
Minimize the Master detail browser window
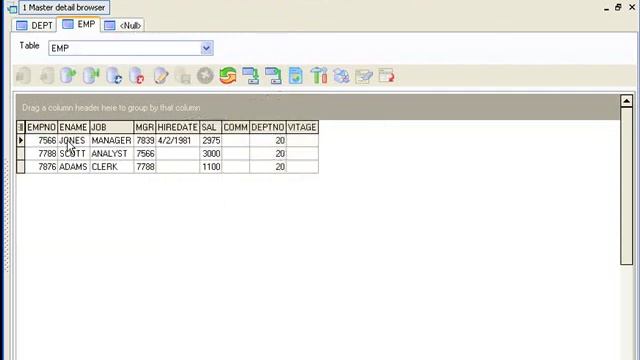pyautogui.click(x=607, y=8)
